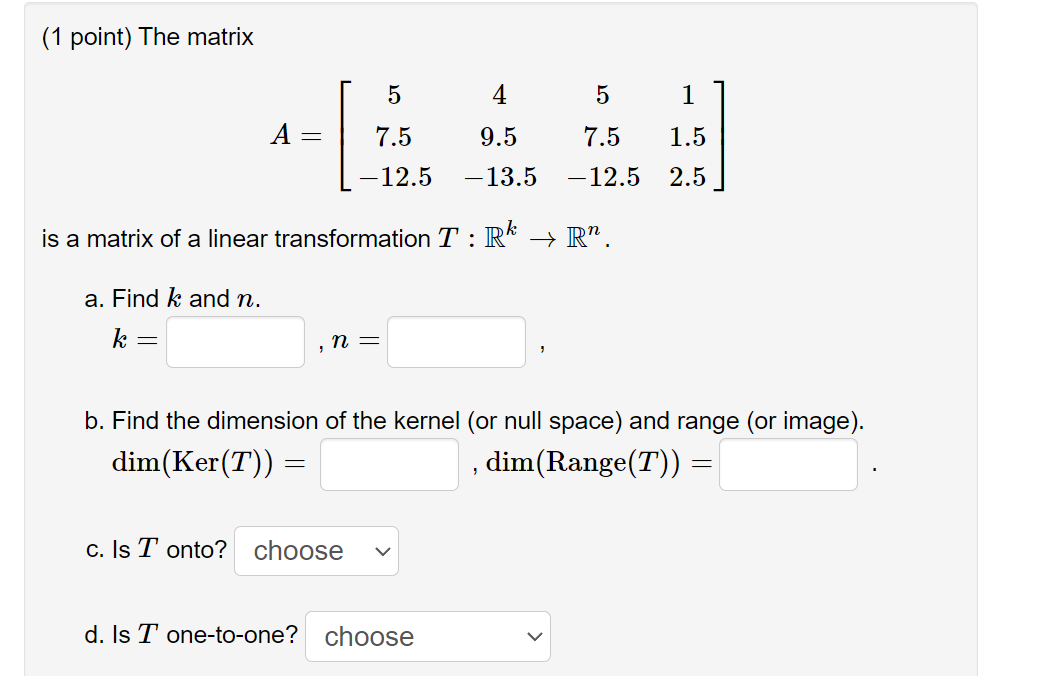
Task: Click the n value input field
Action: (456, 342)
